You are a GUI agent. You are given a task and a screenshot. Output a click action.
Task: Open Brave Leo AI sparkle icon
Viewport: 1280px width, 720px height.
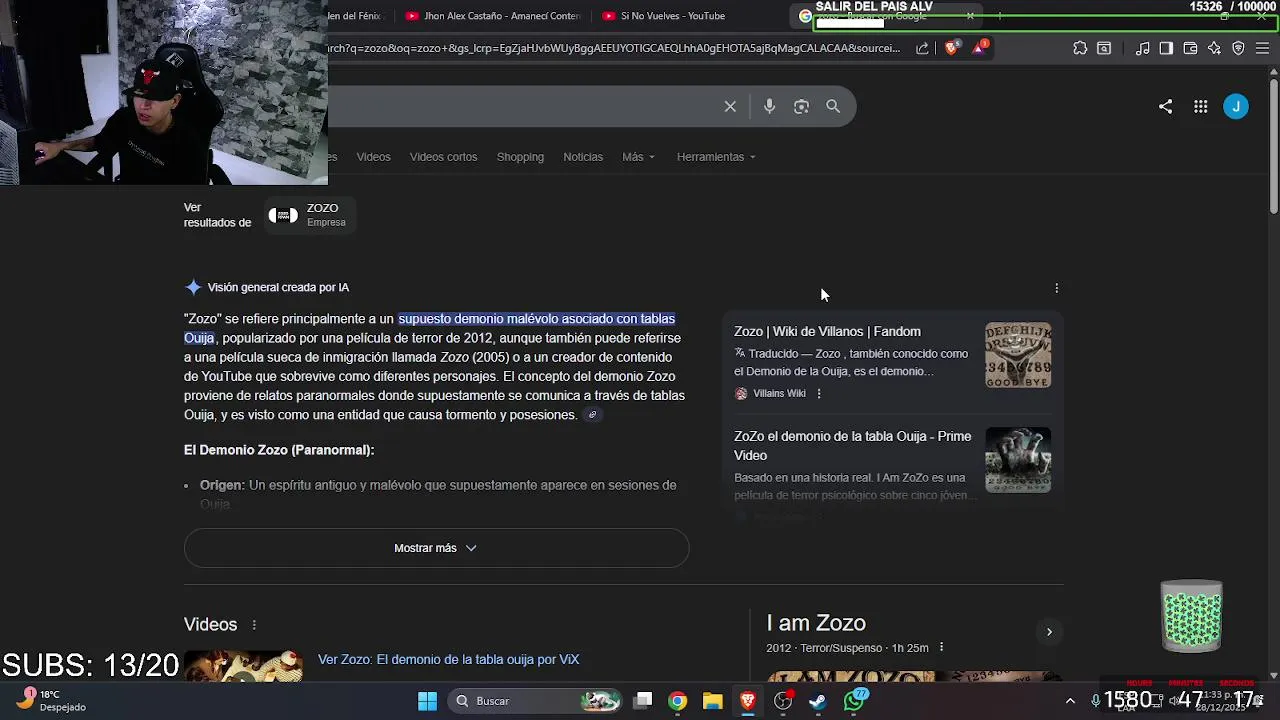[x=1214, y=48]
